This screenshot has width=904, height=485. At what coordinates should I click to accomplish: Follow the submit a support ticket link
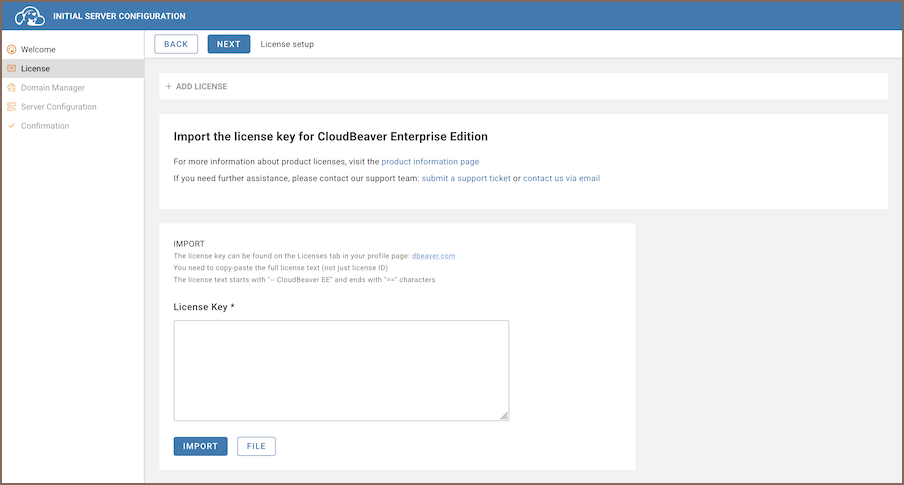point(466,178)
